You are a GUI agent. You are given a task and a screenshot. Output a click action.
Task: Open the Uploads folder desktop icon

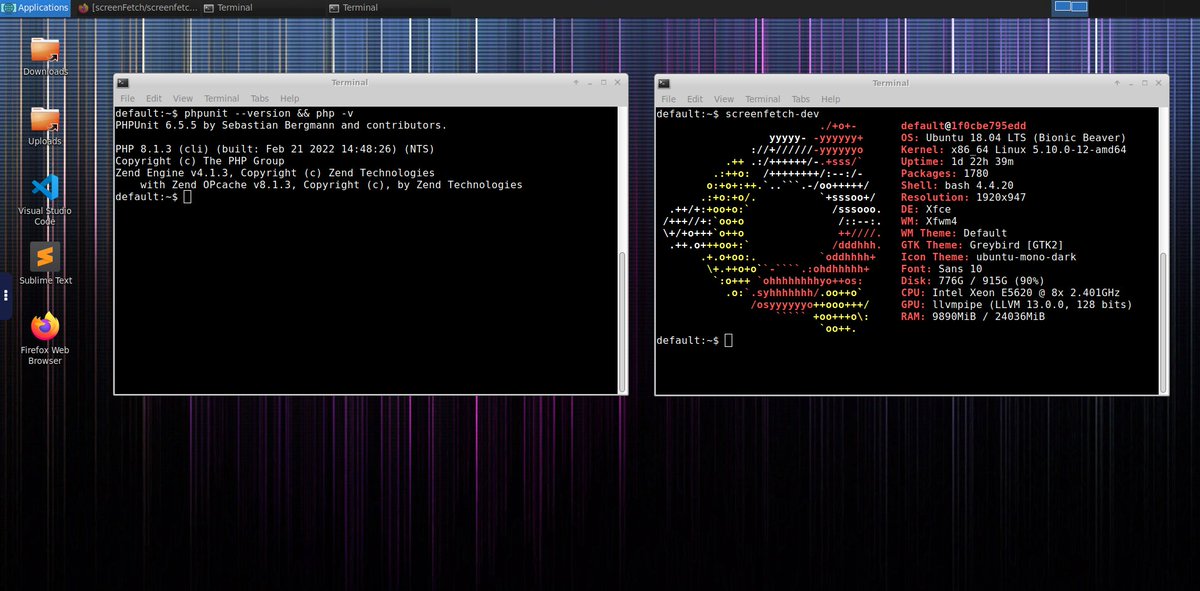[x=45, y=126]
